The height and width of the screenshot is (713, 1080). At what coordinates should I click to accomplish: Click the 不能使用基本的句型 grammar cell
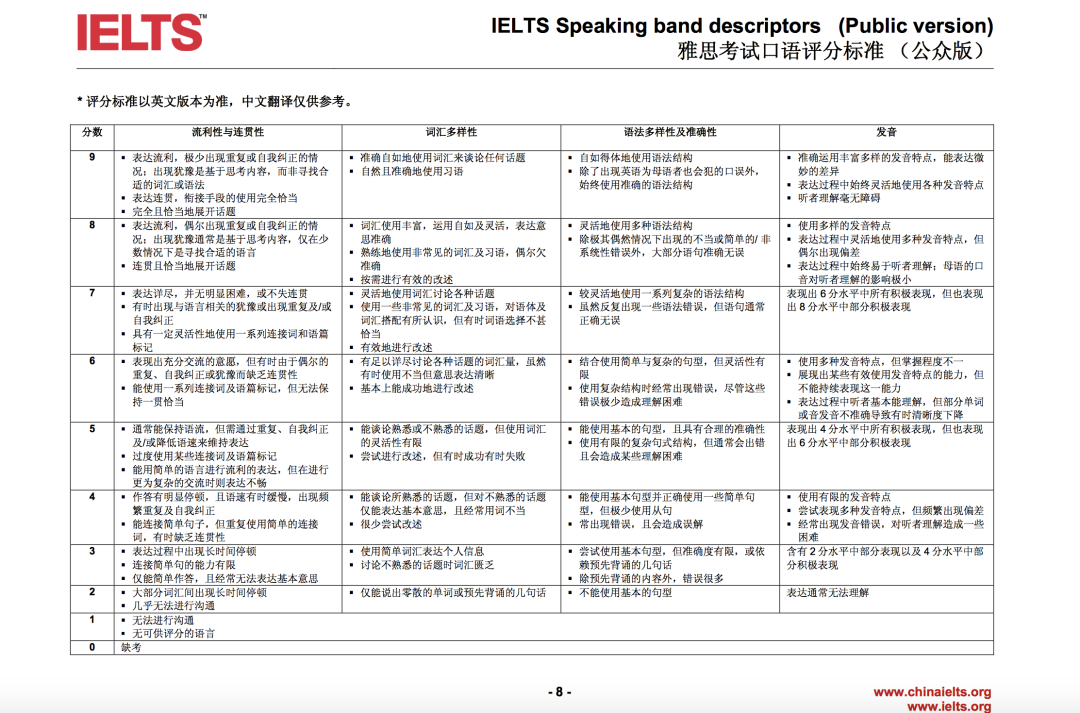click(x=625, y=592)
